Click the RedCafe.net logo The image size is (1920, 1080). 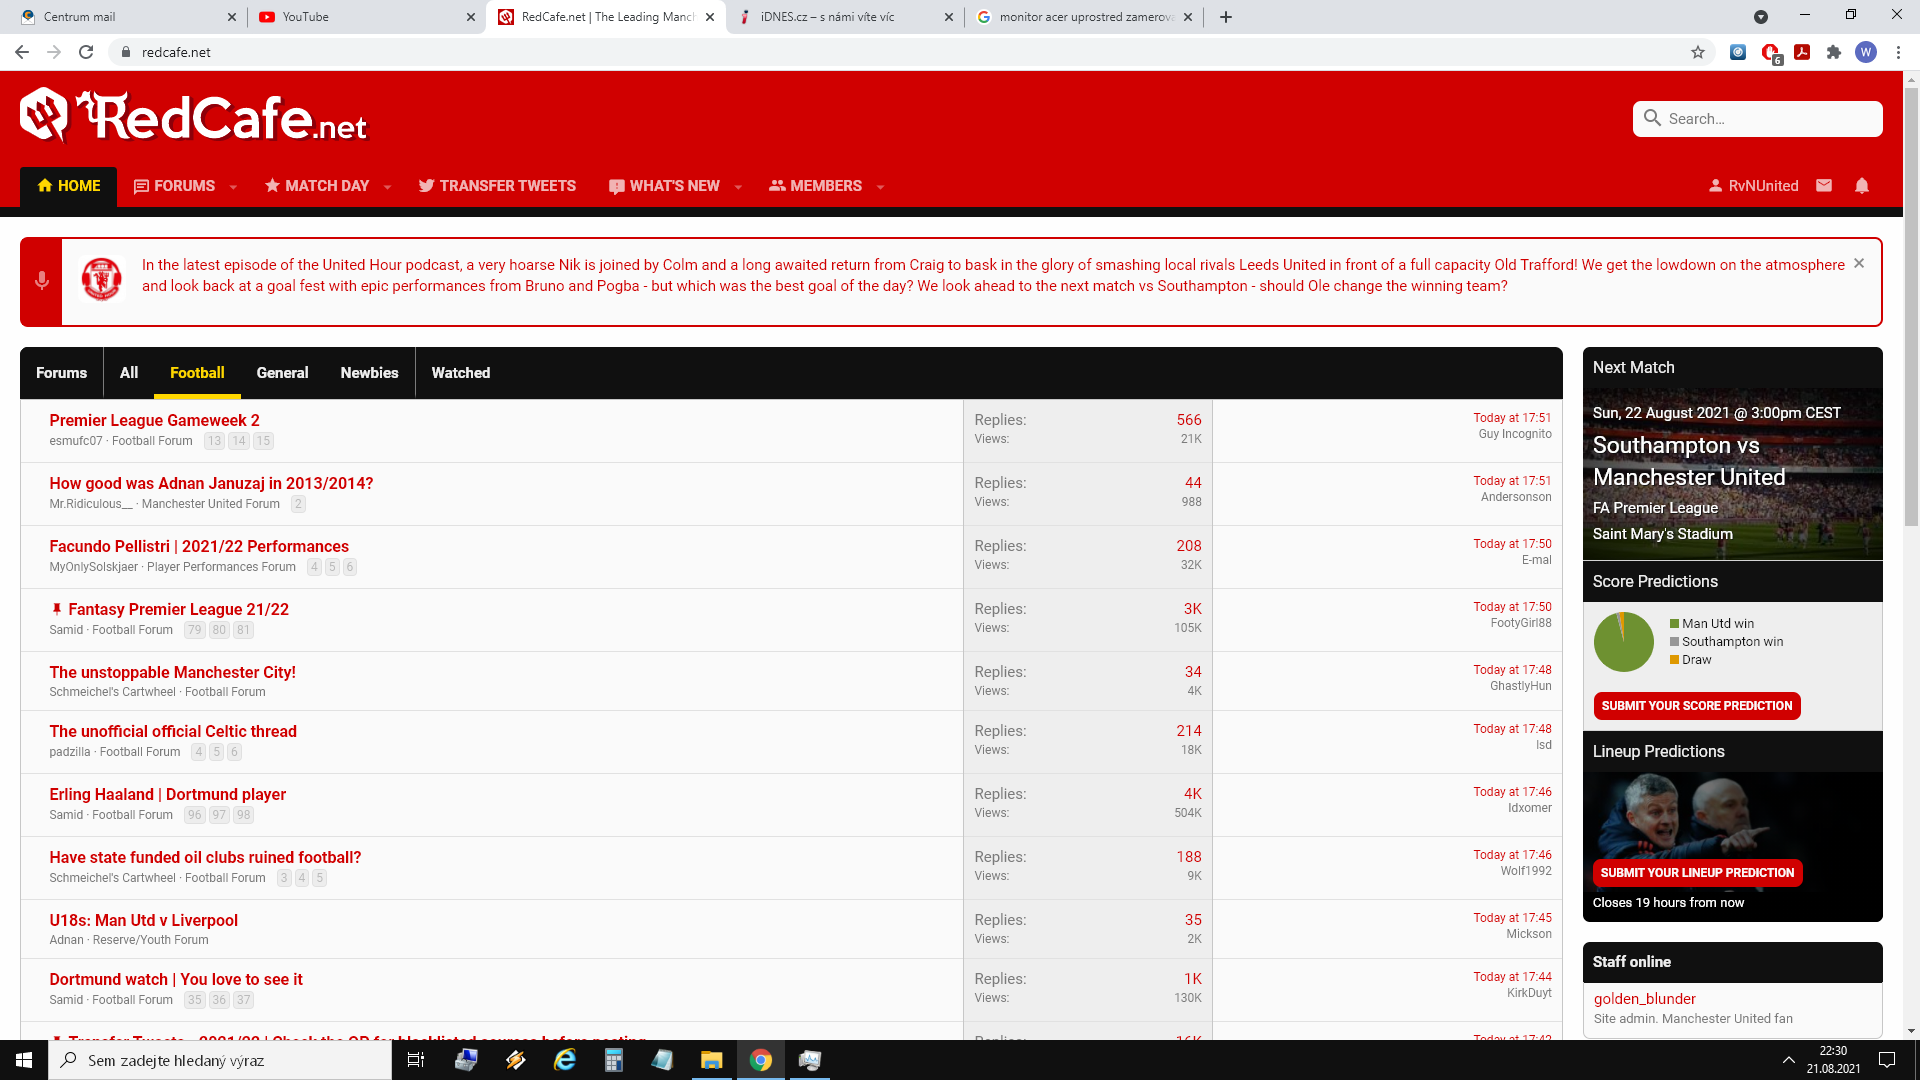pos(193,116)
